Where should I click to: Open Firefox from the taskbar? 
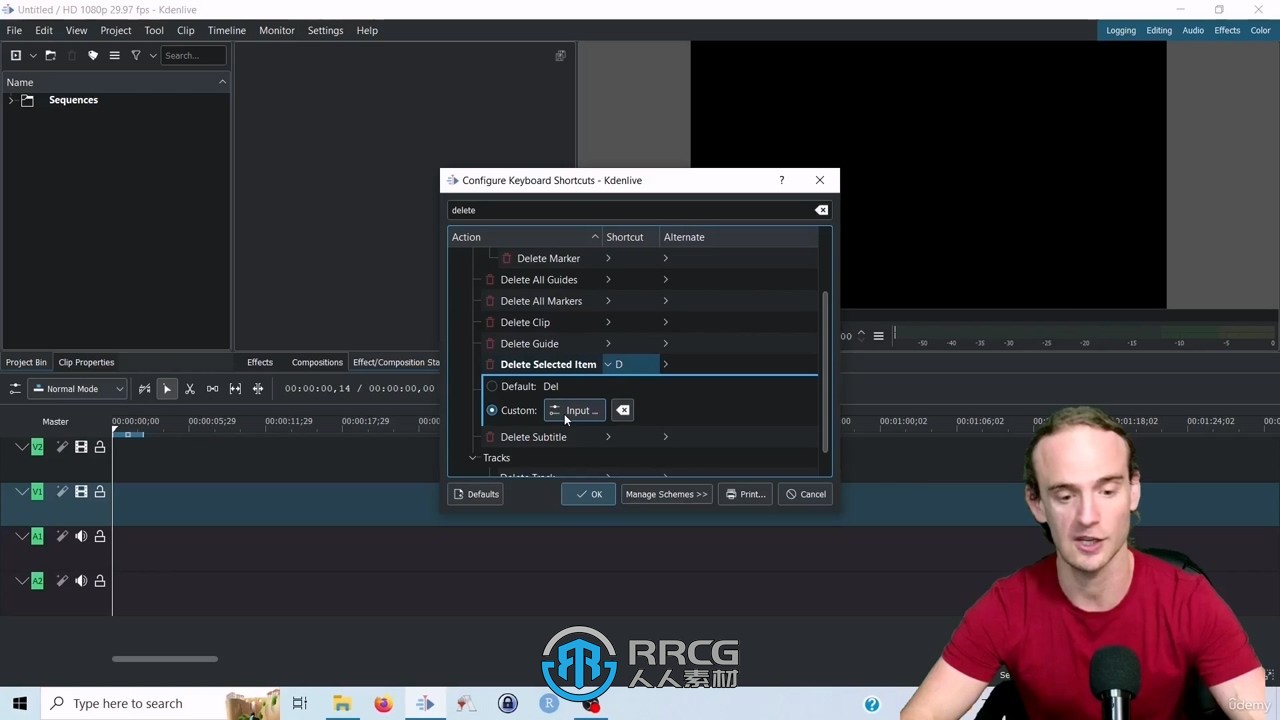pyautogui.click(x=383, y=704)
